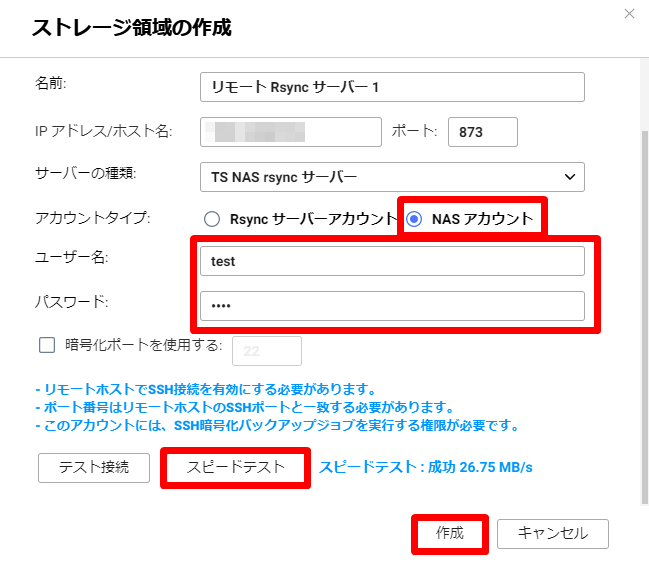Click the SSH接続 requirement note text

[205, 389]
